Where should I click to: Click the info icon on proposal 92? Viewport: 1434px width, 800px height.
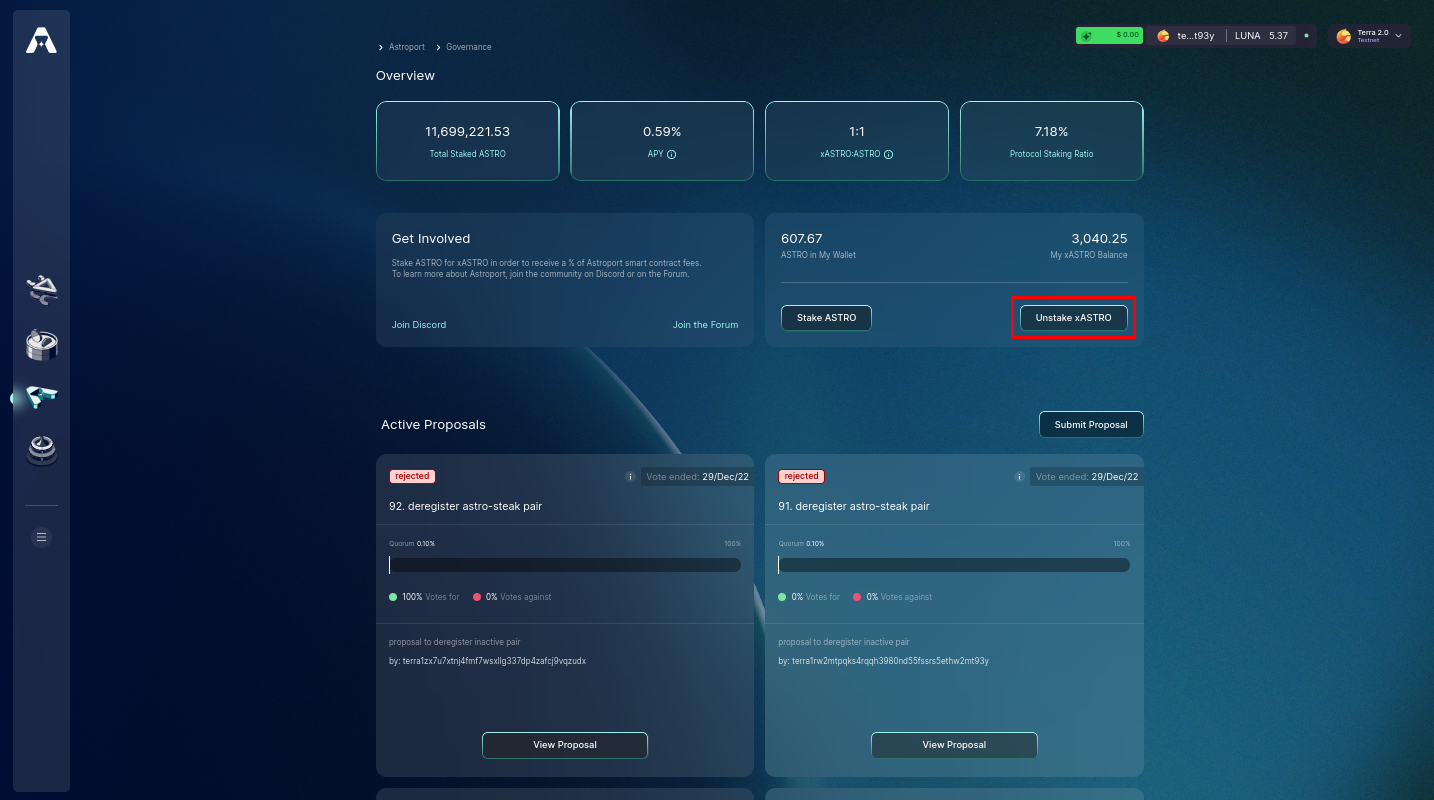click(x=630, y=477)
